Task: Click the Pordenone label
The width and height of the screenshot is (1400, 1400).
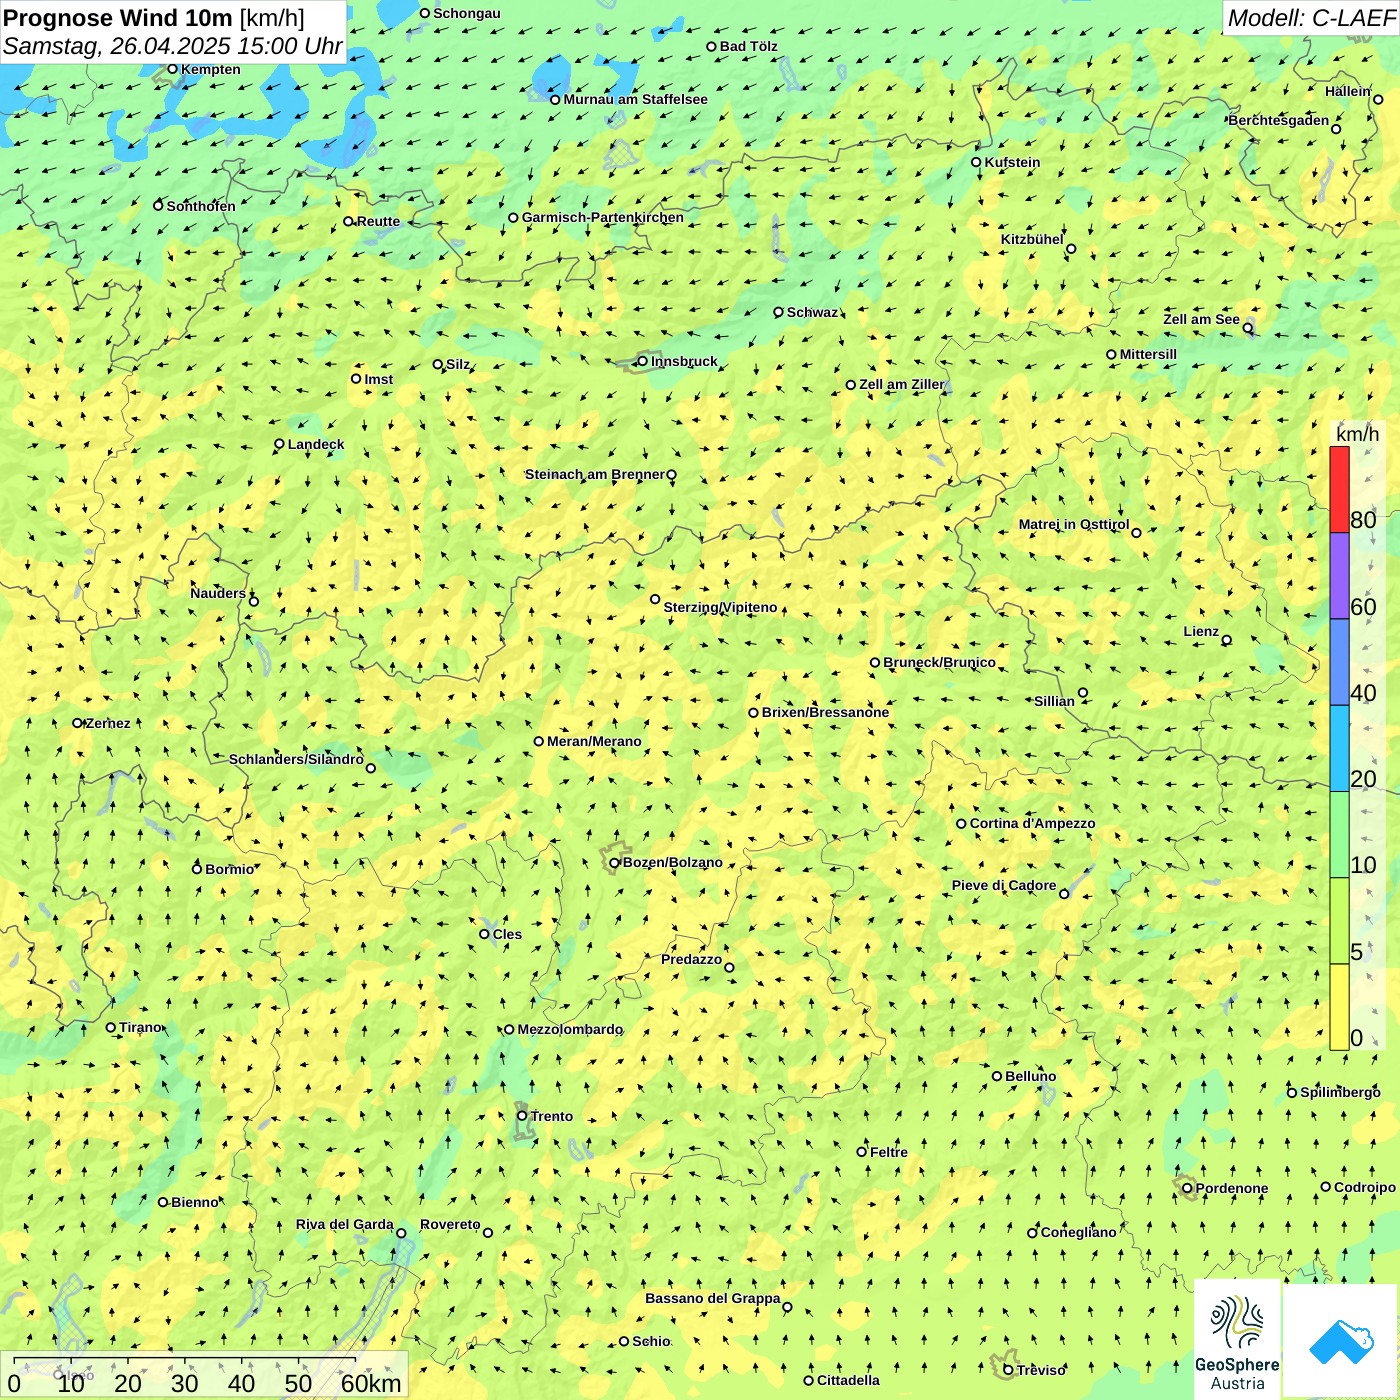Action: point(1232,1188)
